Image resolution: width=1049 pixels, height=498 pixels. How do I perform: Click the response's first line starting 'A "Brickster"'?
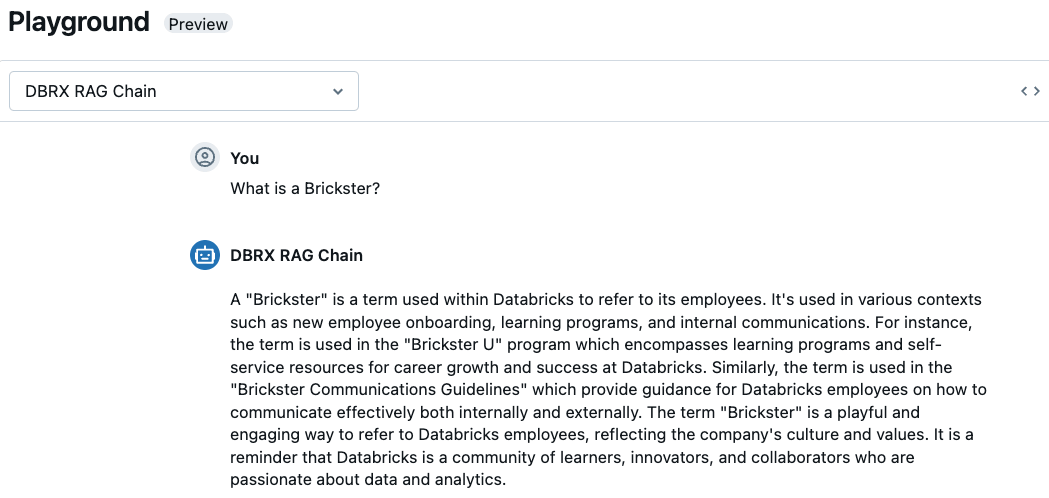[605, 299]
